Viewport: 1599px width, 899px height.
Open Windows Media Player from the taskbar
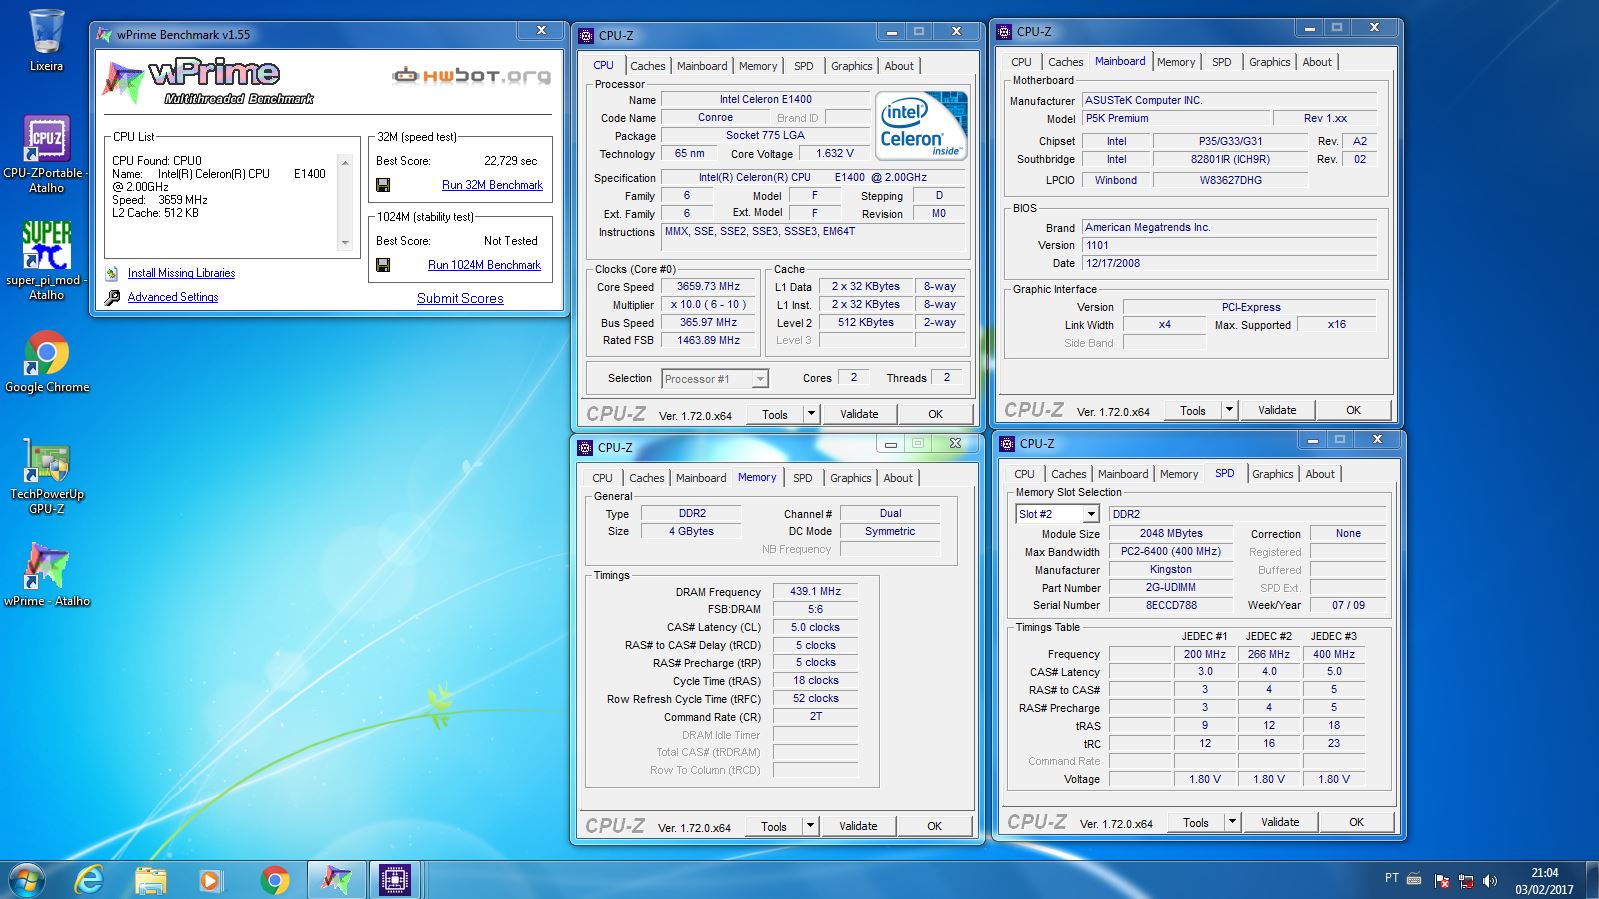210,880
